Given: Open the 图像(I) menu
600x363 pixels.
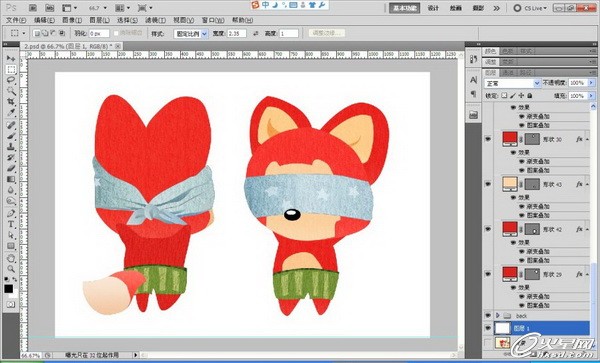Looking at the screenshot, I should point(72,20).
